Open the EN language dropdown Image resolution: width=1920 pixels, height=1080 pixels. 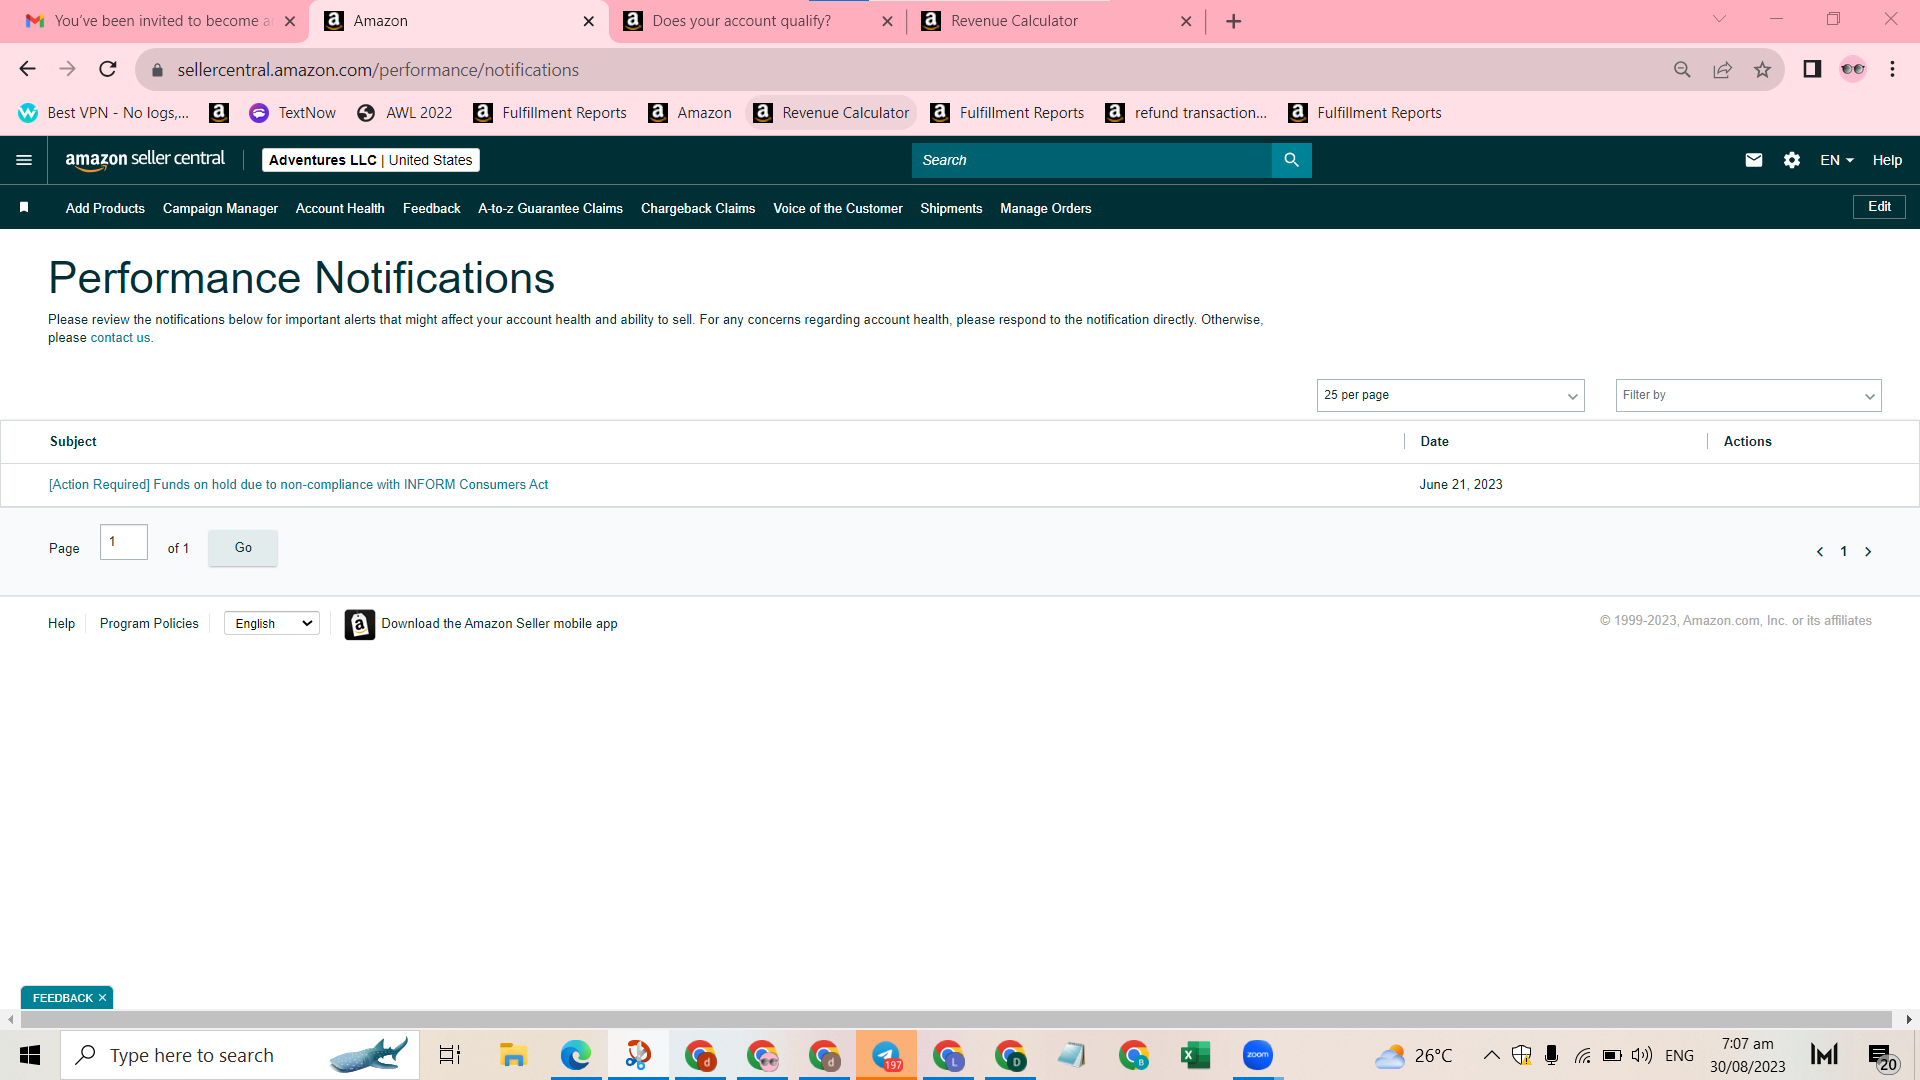click(x=1836, y=160)
